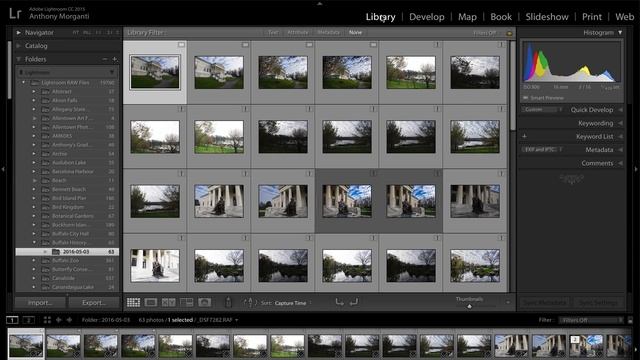Screen dimensions: 640x360
Task: Click the 2016-05-03 folder icon
Action: pyautogui.click(x=56, y=252)
